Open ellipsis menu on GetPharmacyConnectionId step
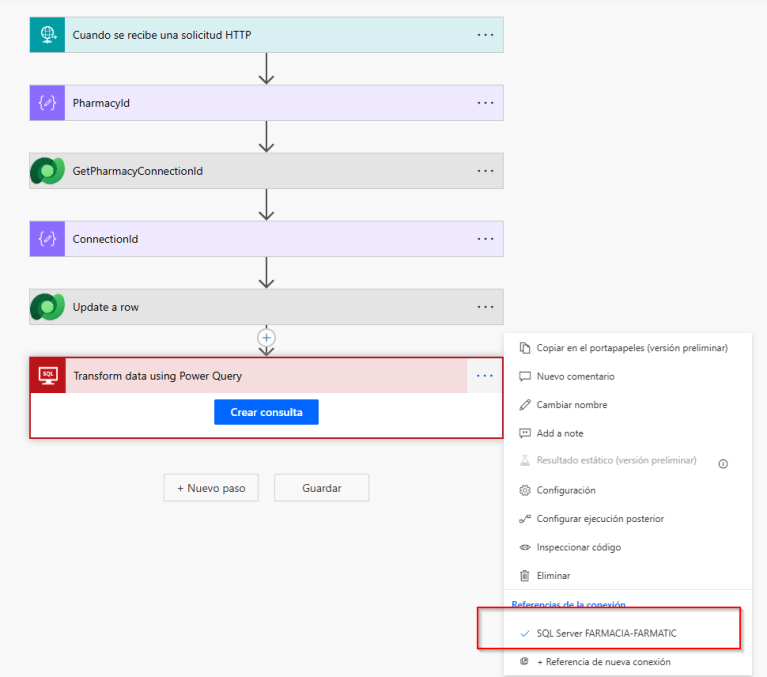767x677 pixels. (x=485, y=171)
